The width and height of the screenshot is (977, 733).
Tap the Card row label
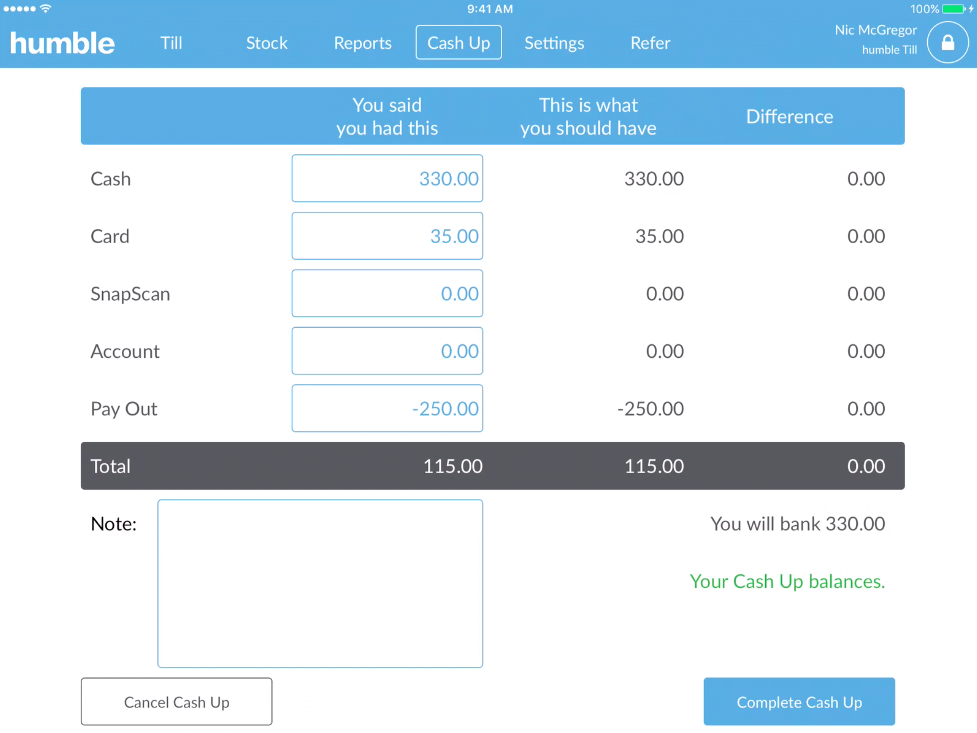pos(110,236)
